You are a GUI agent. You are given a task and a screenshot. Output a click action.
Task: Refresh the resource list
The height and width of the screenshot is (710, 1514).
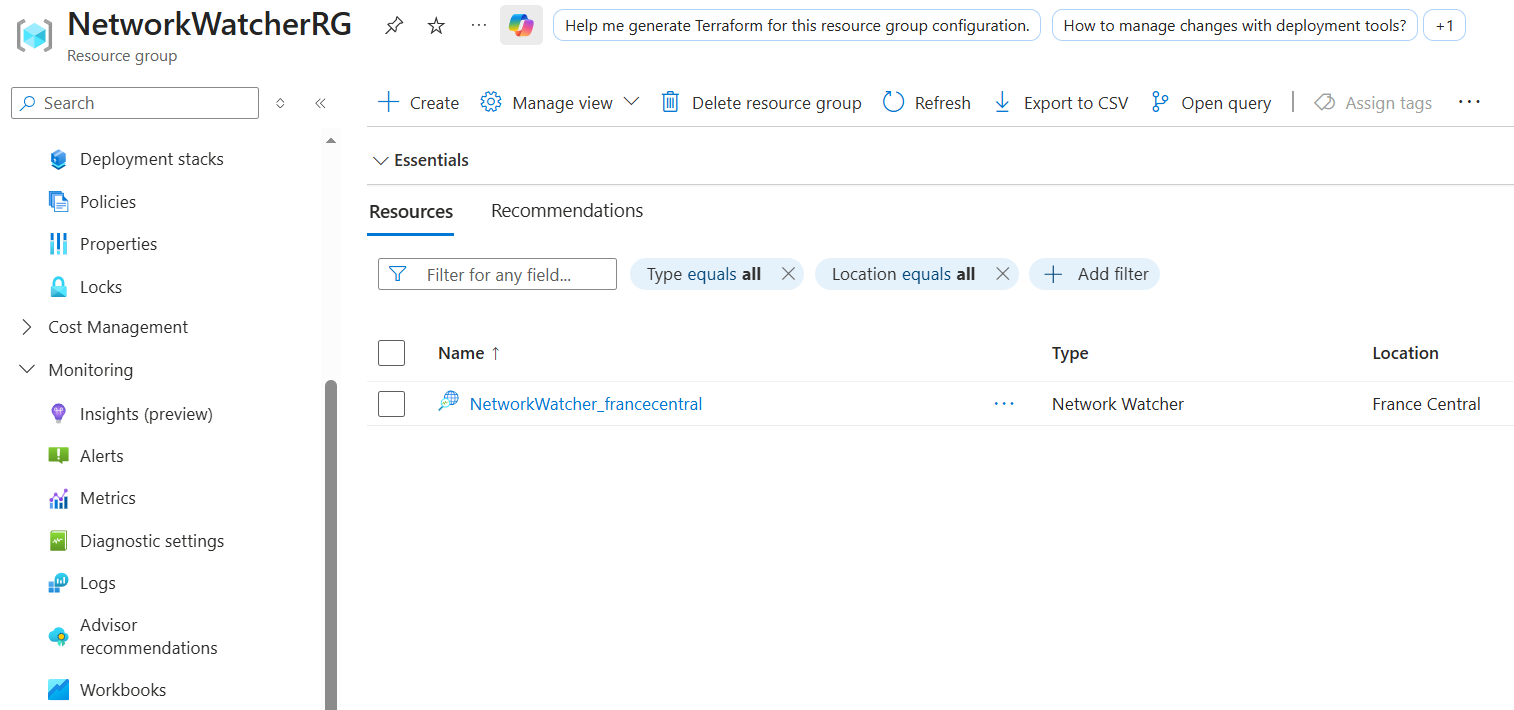click(x=927, y=103)
